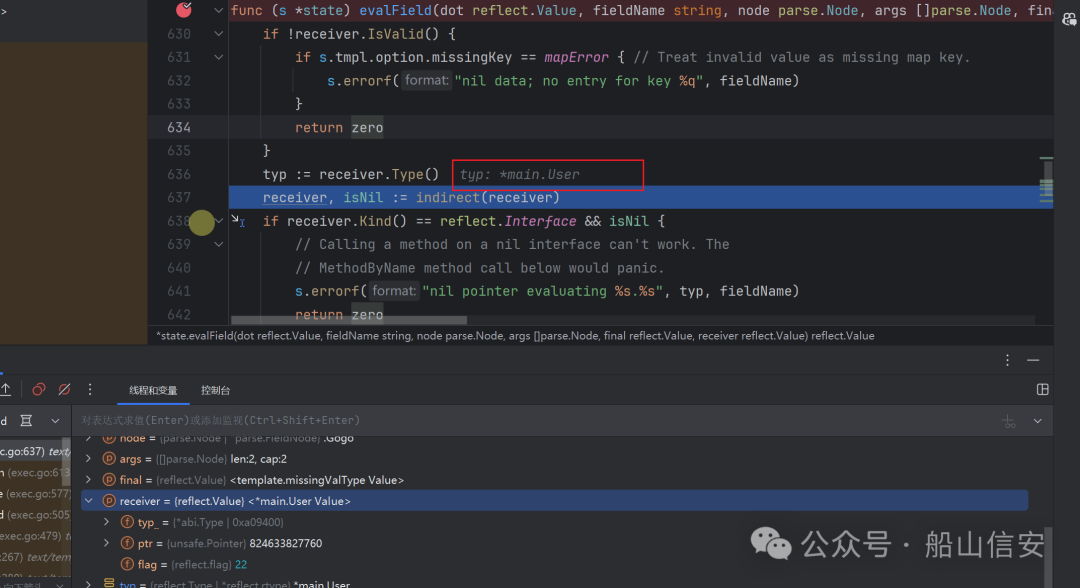Collapse the receiver variable node
The image size is (1080, 588).
point(88,501)
